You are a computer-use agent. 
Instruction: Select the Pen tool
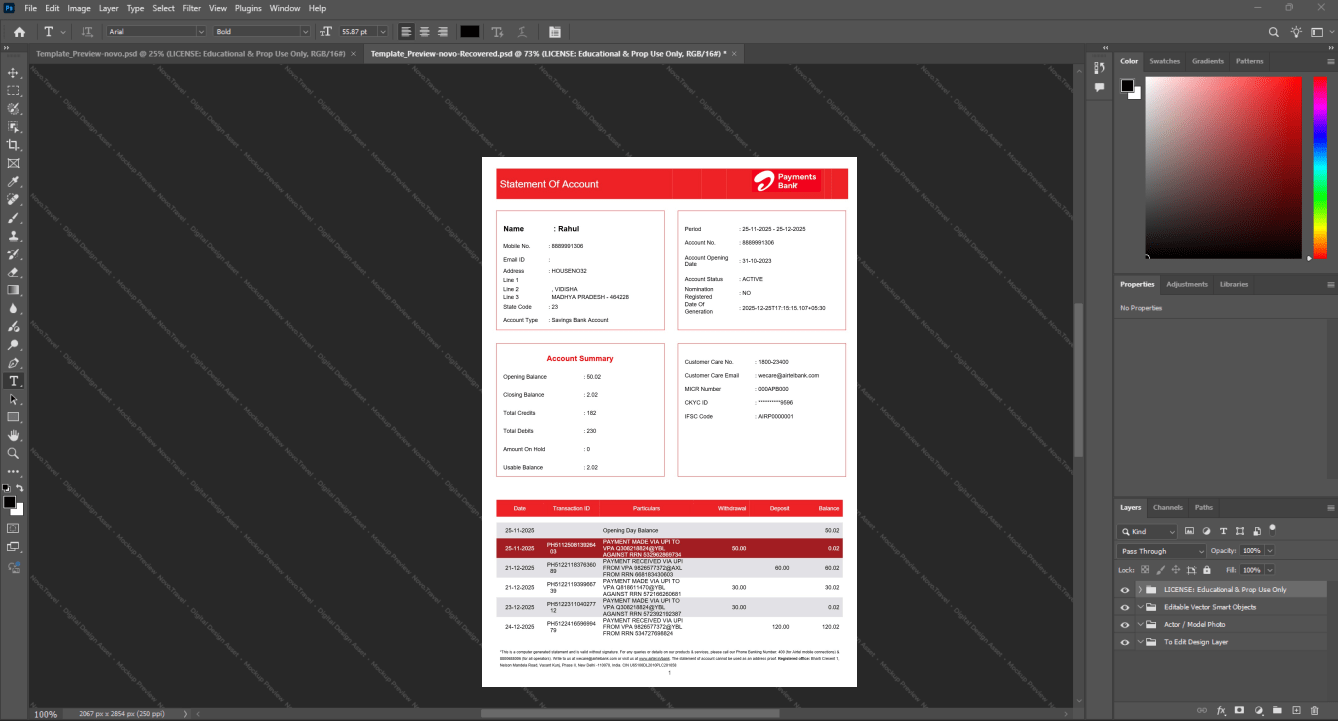[14, 363]
